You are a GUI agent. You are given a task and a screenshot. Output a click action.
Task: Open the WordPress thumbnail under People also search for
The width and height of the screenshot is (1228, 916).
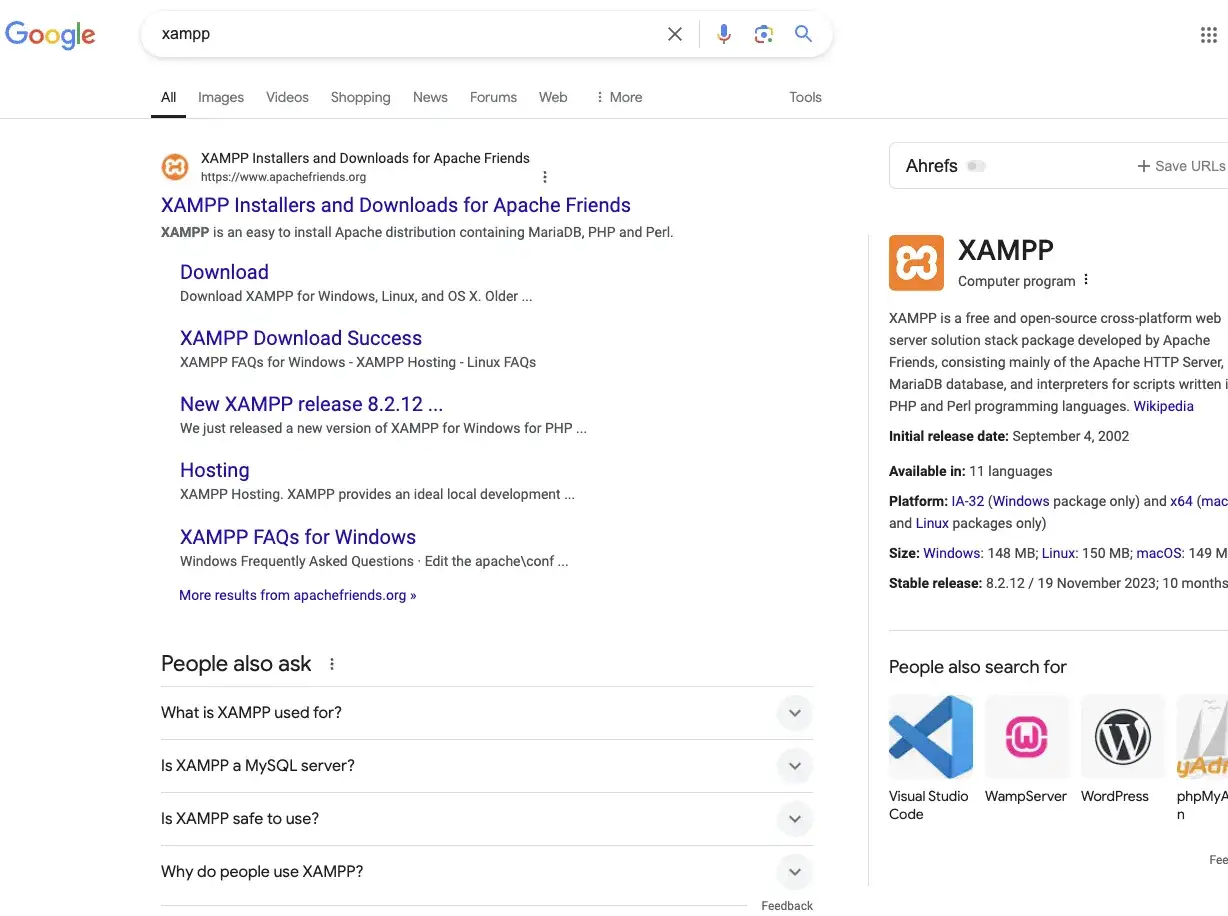(x=1122, y=737)
